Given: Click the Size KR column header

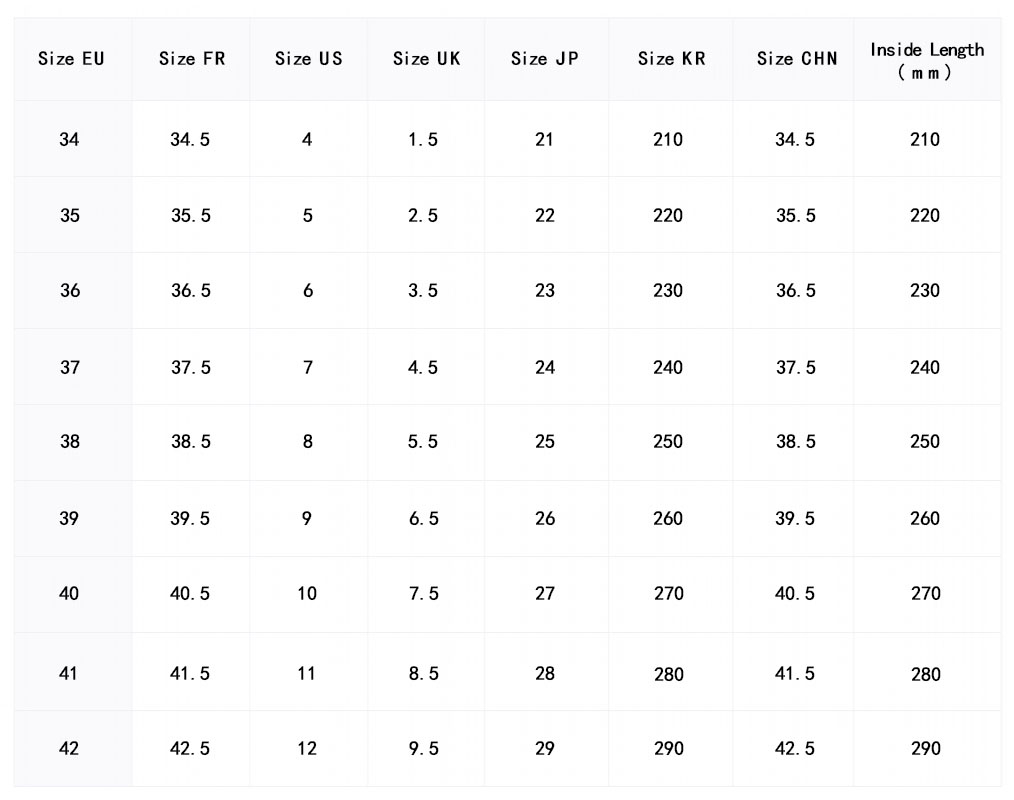Looking at the screenshot, I should pyautogui.click(x=671, y=59).
